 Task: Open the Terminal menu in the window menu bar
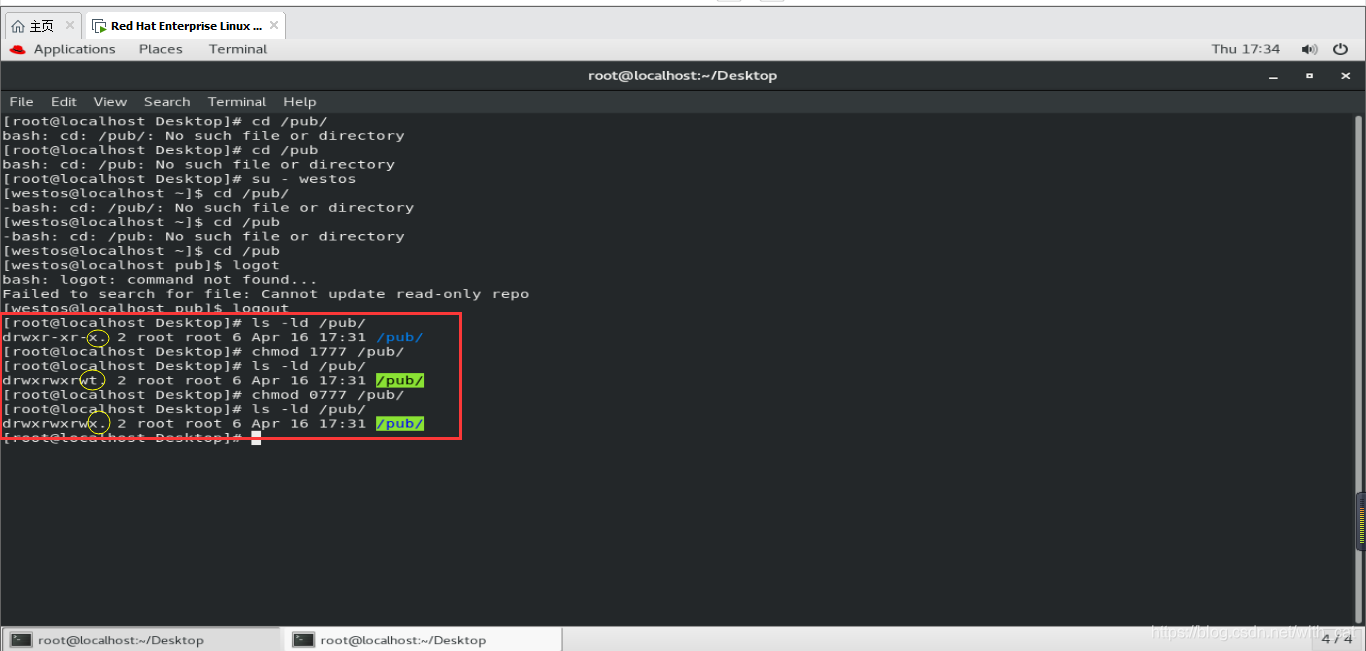pos(237,101)
